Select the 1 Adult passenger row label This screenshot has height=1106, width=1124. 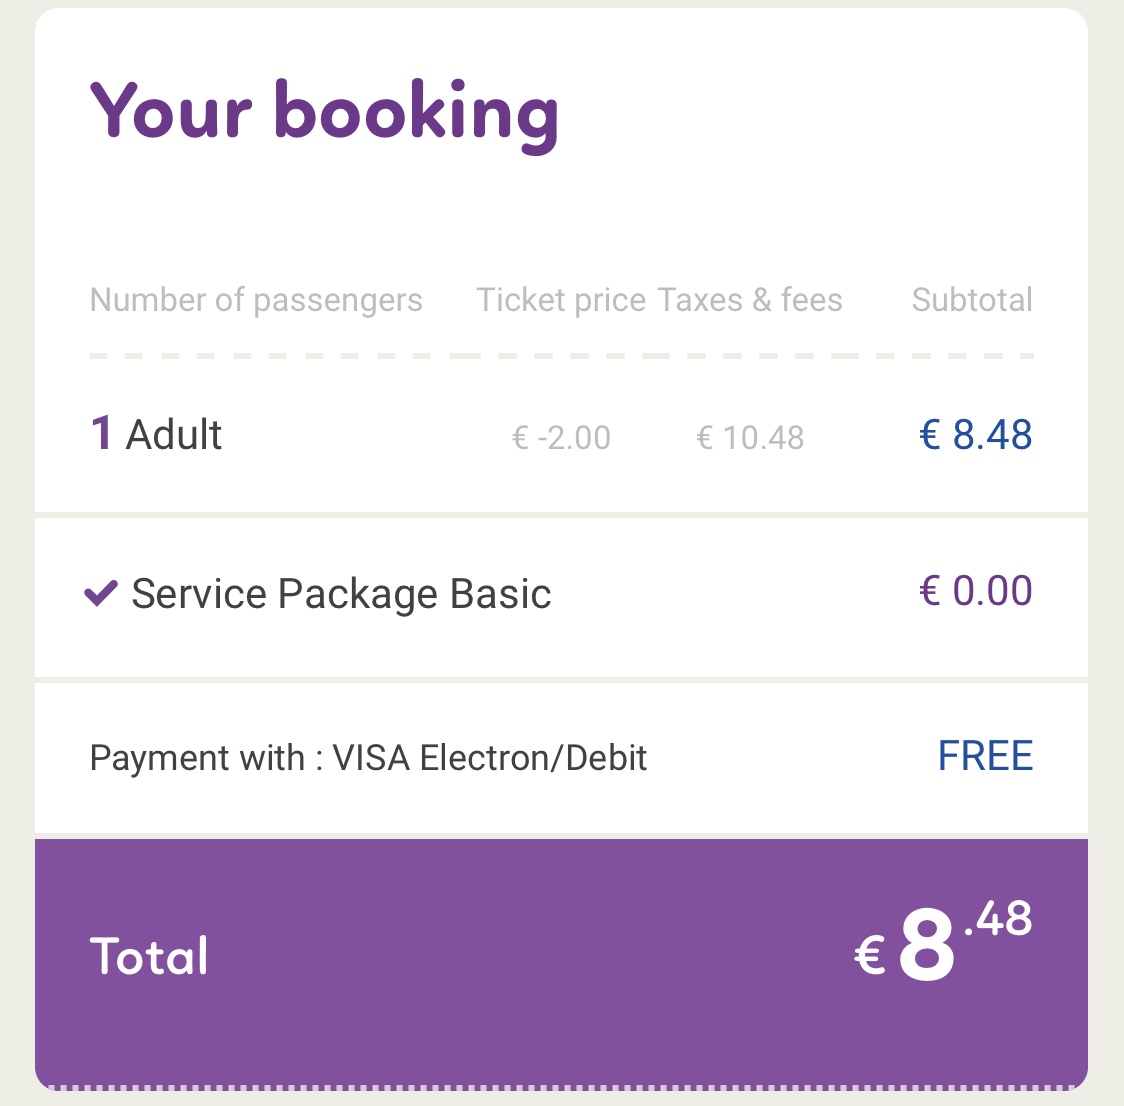pos(156,434)
